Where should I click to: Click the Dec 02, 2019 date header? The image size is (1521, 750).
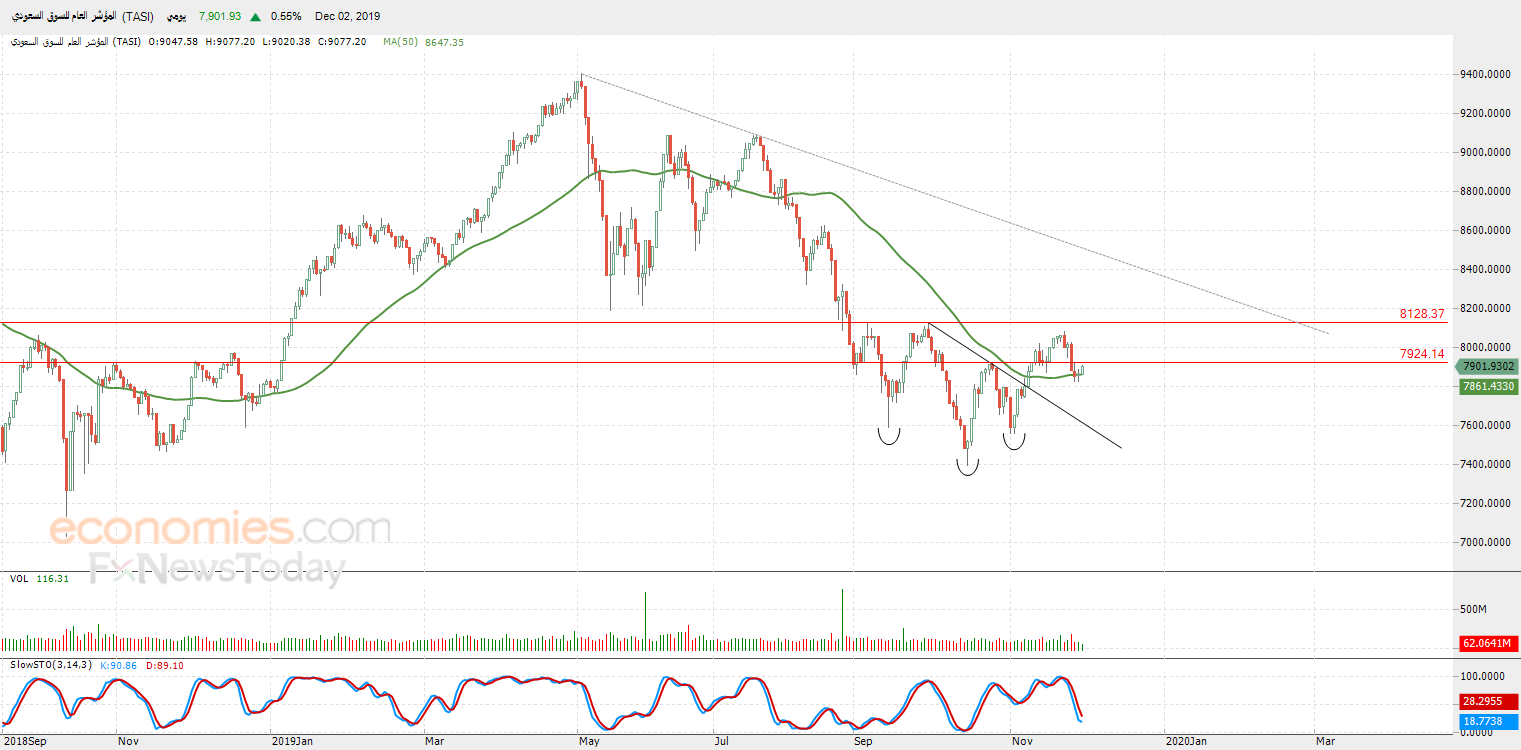pyautogui.click(x=348, y=16)
